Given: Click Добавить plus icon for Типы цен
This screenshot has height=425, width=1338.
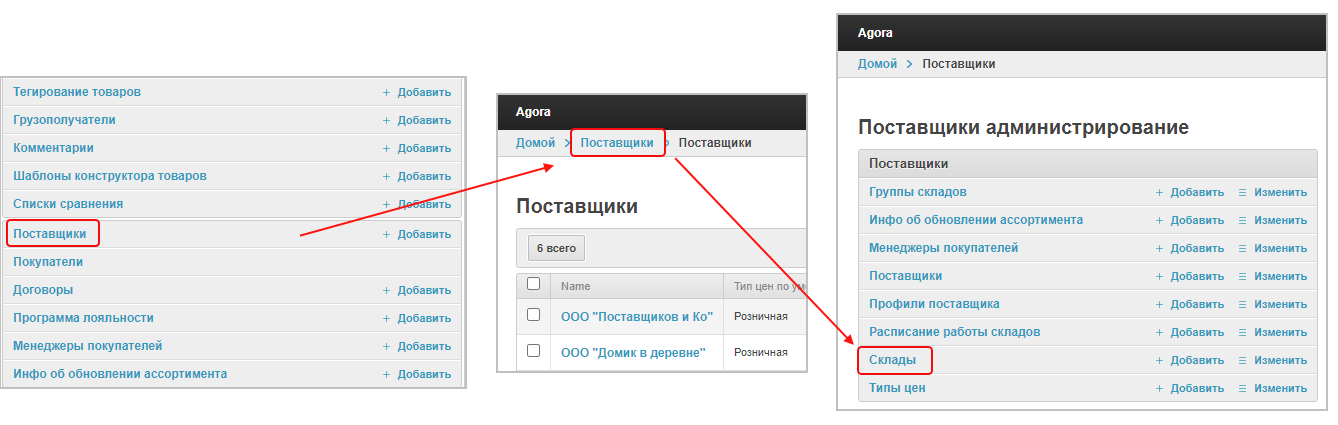Looking at the screenshot, I should coord(1160,388).
